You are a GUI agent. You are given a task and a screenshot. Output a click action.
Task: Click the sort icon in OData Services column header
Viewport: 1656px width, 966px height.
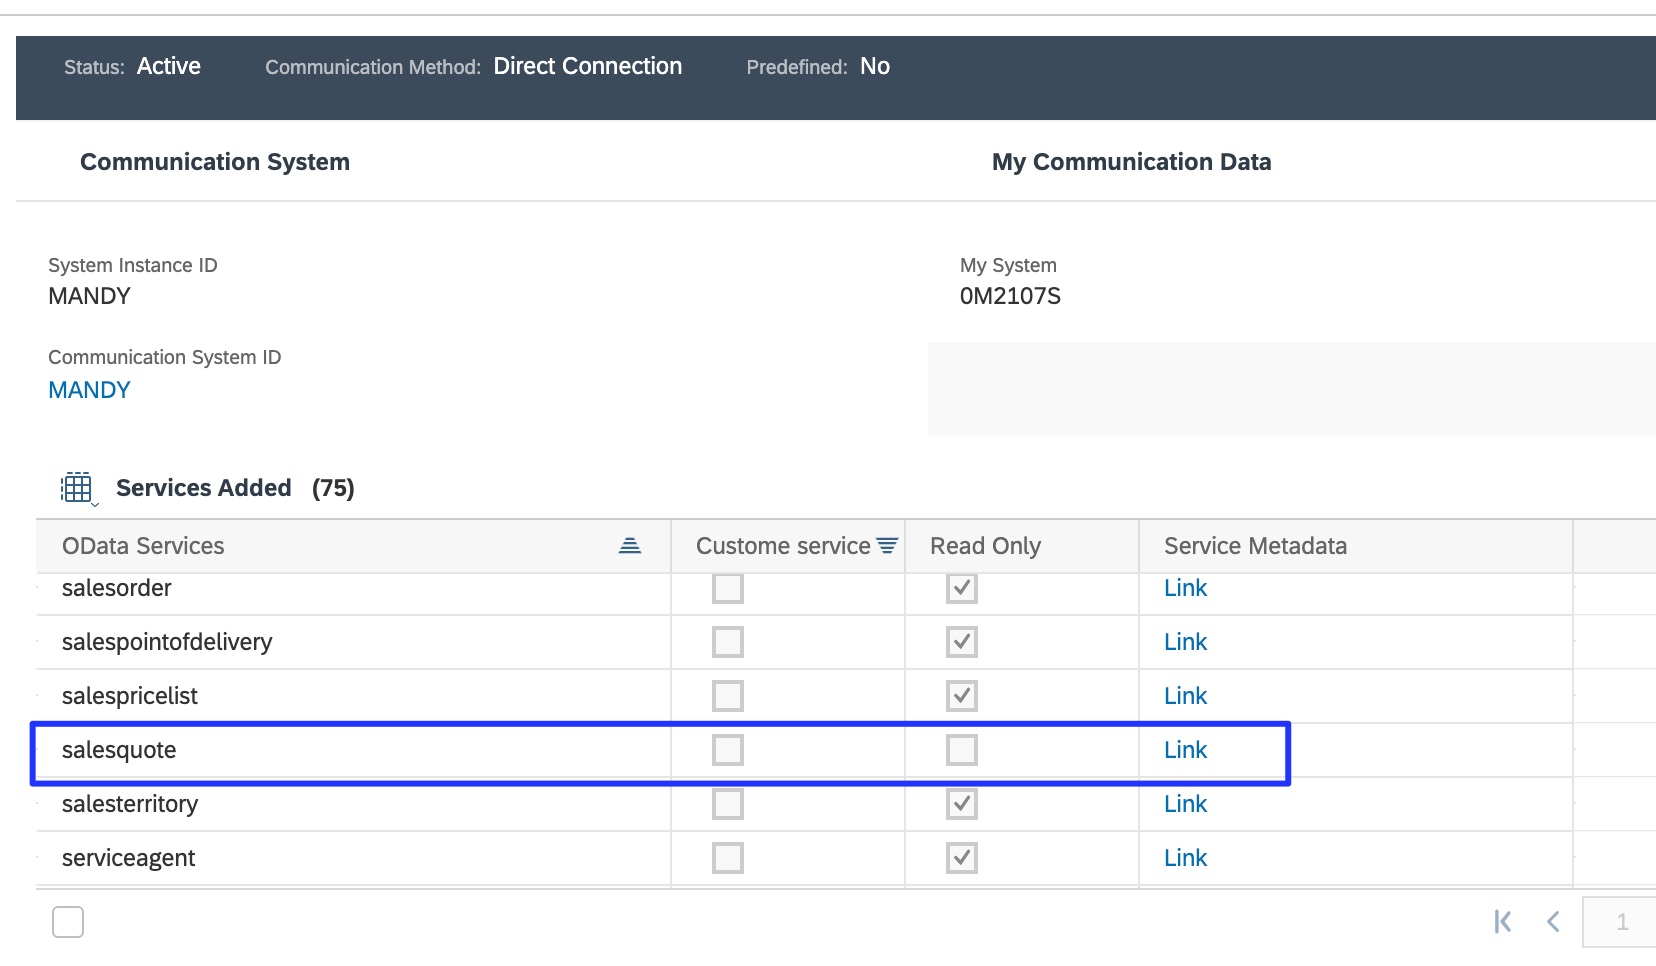coord(629,546)
